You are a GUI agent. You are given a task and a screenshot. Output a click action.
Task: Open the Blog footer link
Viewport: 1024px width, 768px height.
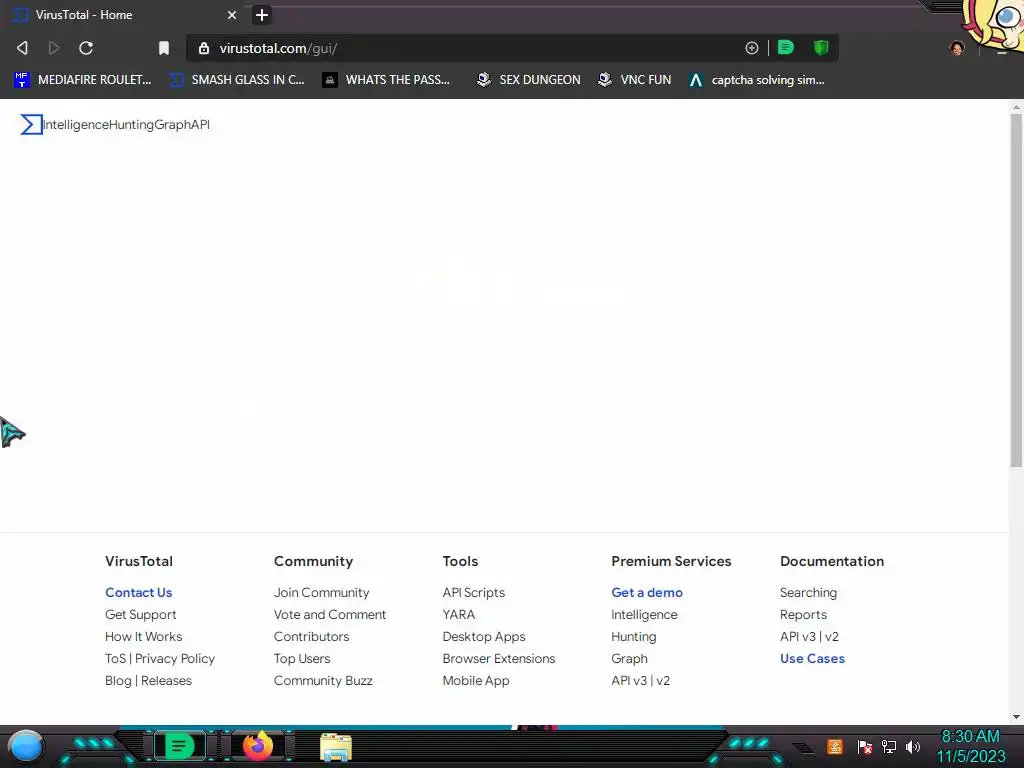(x=118, y=680)
